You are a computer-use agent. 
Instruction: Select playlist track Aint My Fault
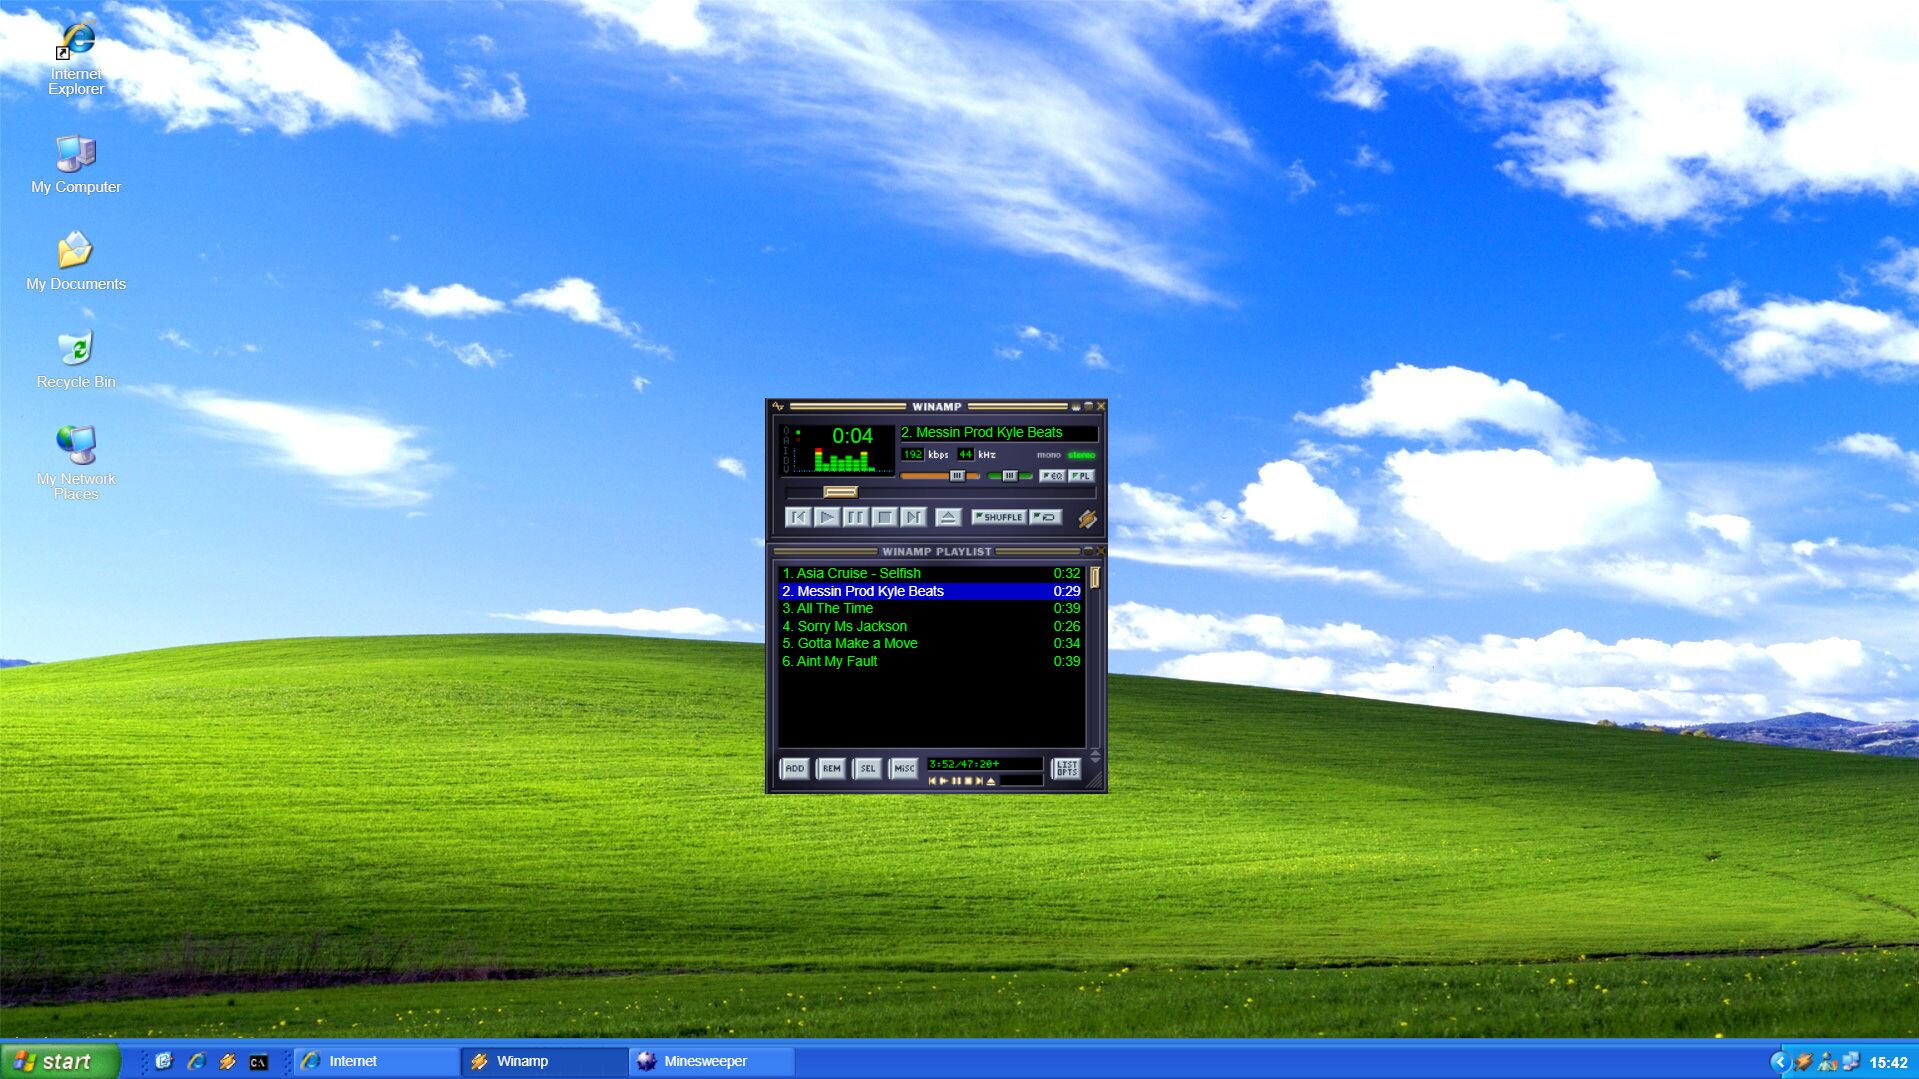[930, 661]
